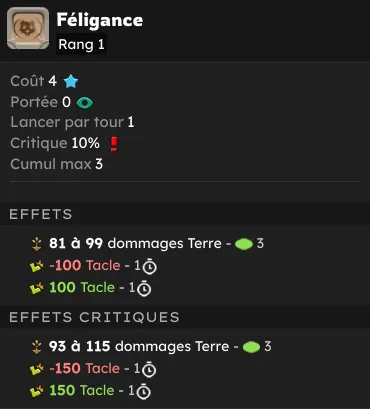Click the clock icon after -150 Tacle

tap(149, 369)
